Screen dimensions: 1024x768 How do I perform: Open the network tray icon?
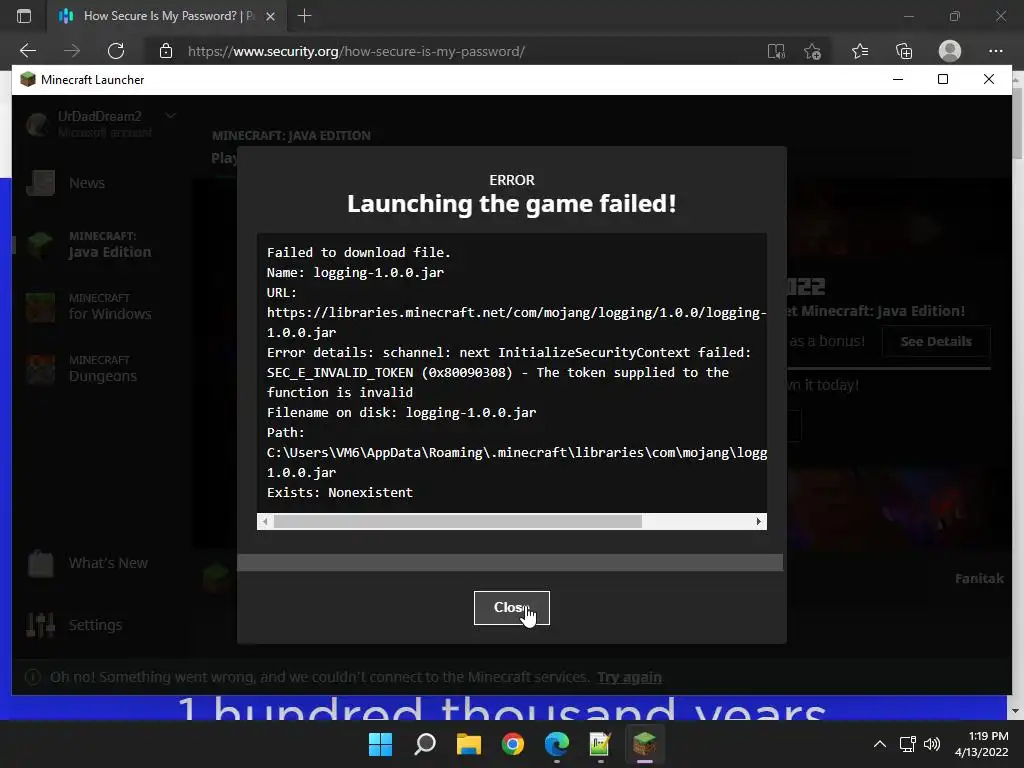(907, 744)
